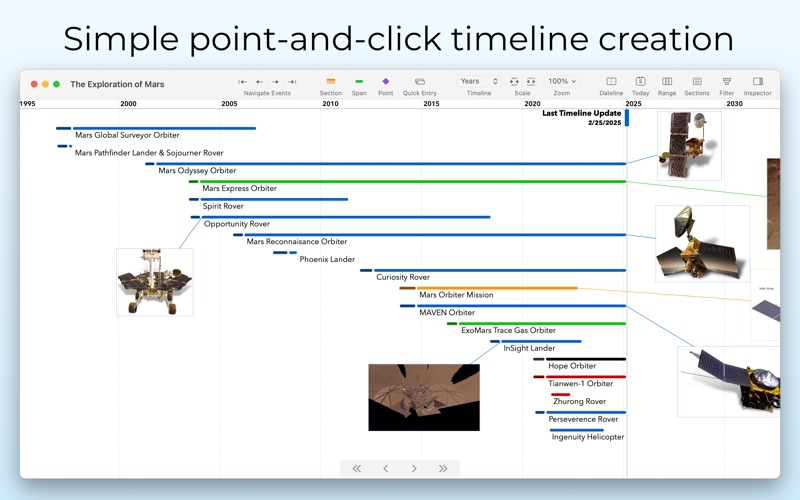Select the green ExoMars Trace Gas Orbiter bar
Image resolution: width=800 pixels, height=500 pixels.
[542, 323]
